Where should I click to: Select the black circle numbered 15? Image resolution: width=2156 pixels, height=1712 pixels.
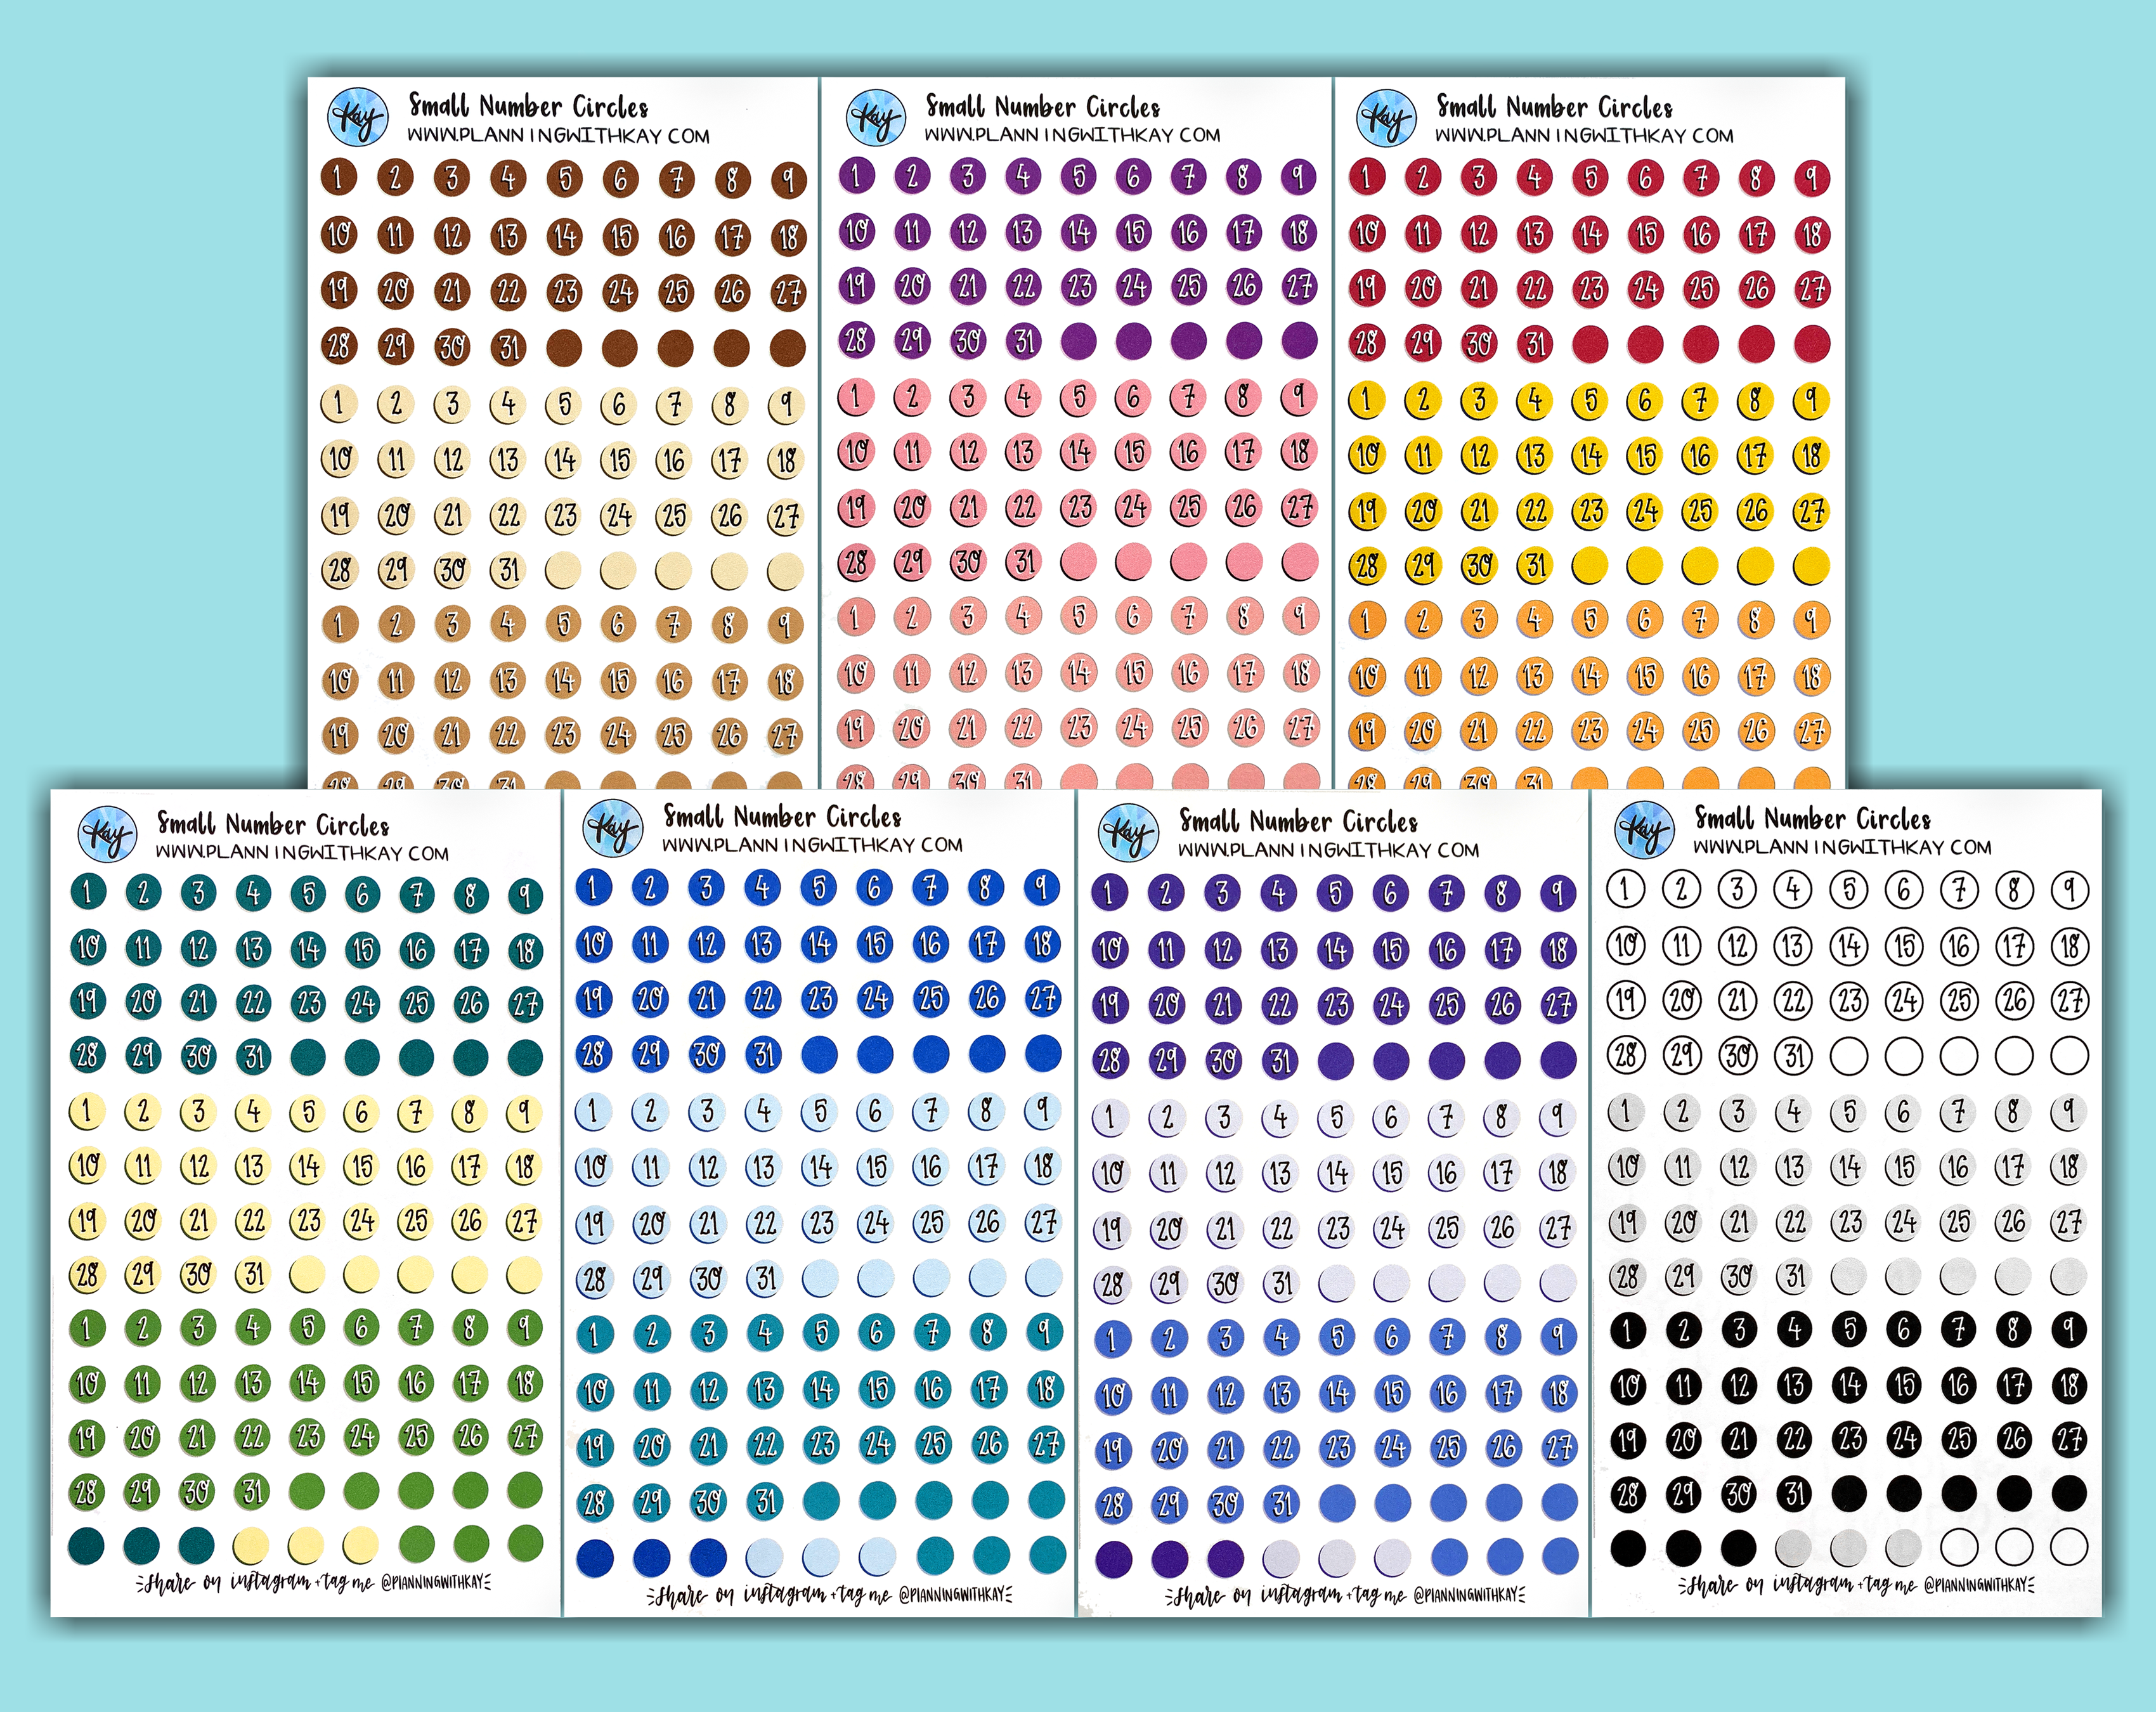(x=1904, y=1385)
